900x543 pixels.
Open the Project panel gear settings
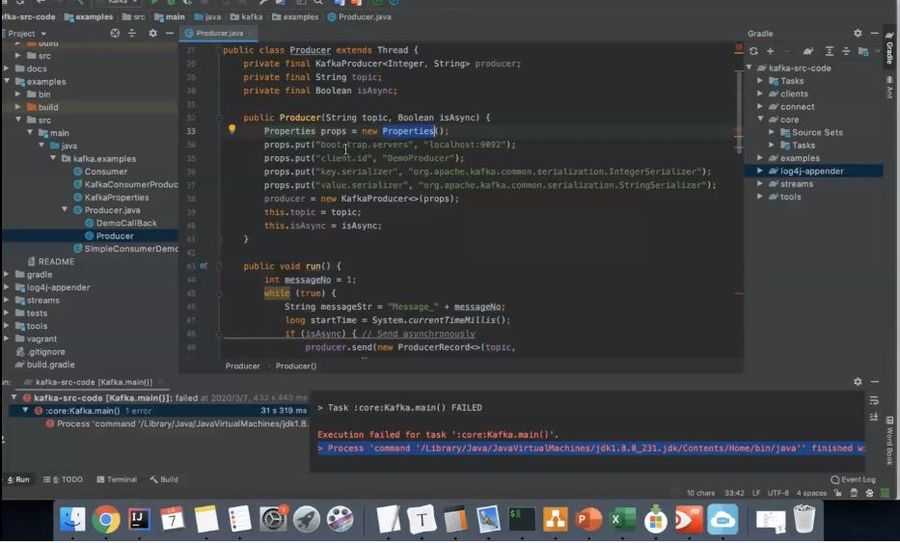tap(153, 33)
